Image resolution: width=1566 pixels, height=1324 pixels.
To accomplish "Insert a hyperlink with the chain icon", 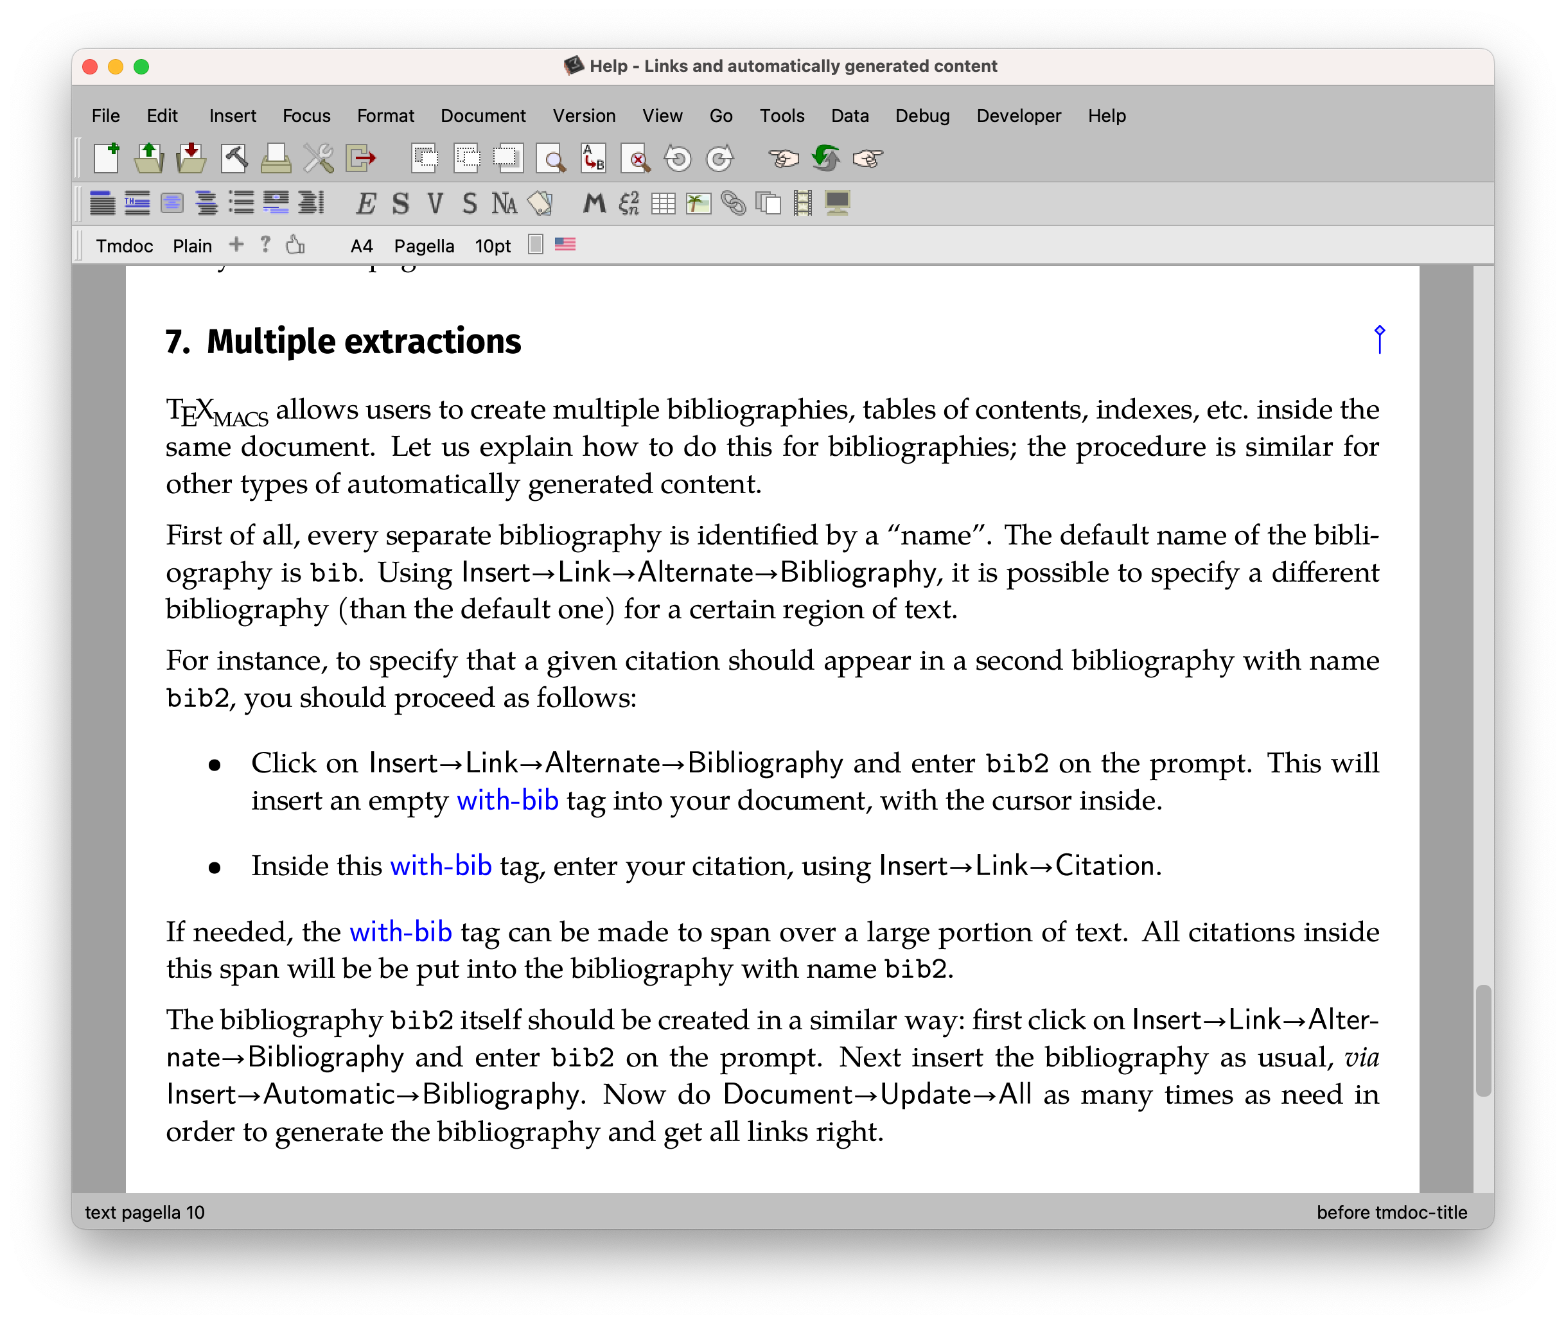I will tap(733, 204).
